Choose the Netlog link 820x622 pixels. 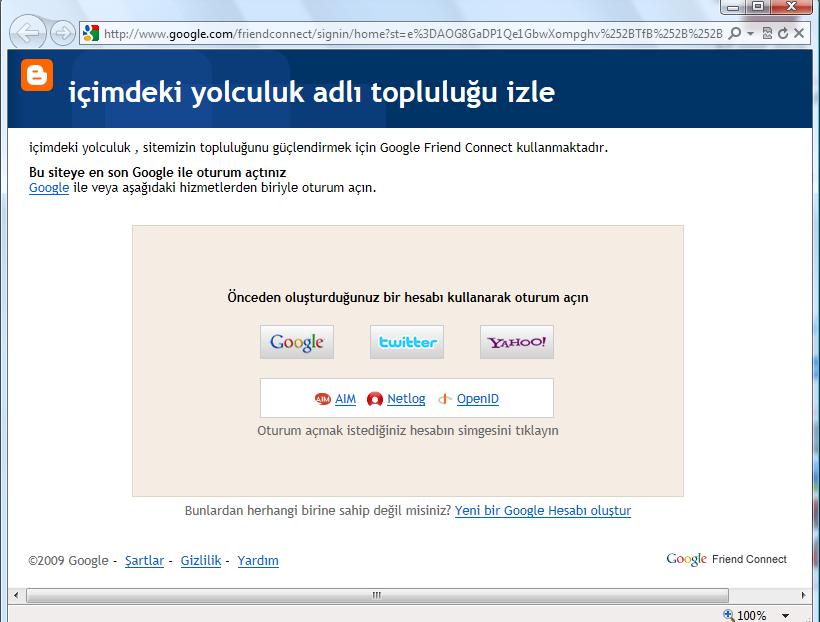(406, 399)
